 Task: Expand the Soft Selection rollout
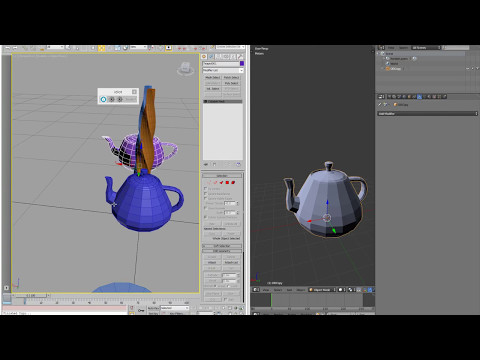[222, 246]
